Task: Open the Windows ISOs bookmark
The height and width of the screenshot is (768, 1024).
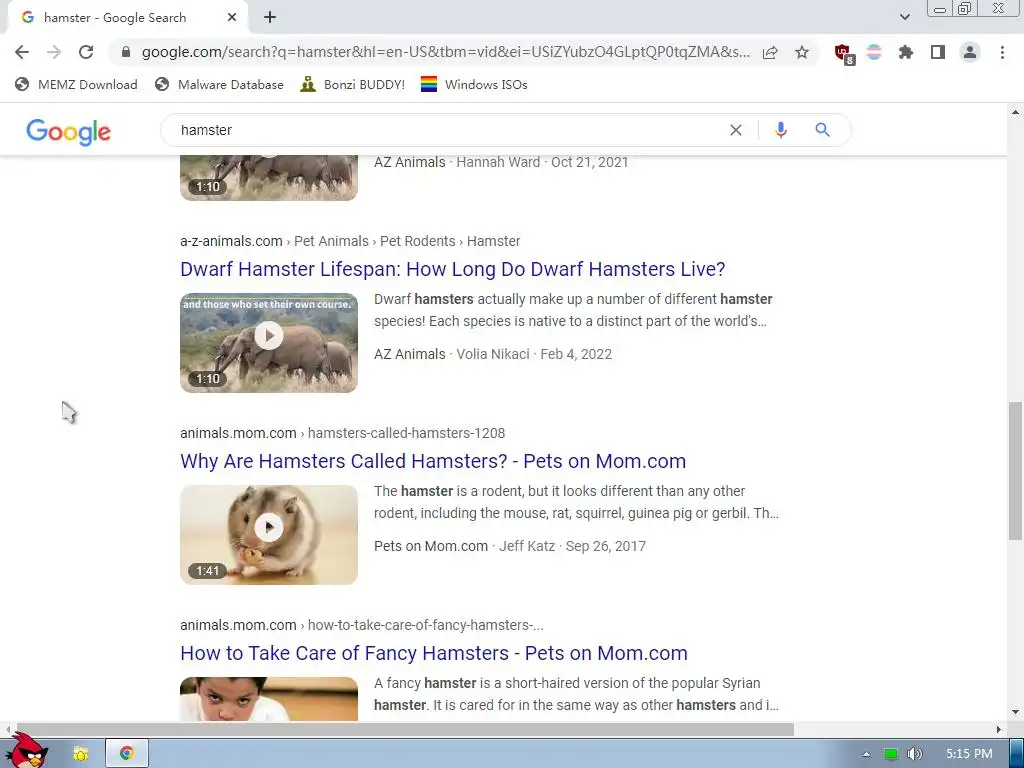Action: point(474,84)
